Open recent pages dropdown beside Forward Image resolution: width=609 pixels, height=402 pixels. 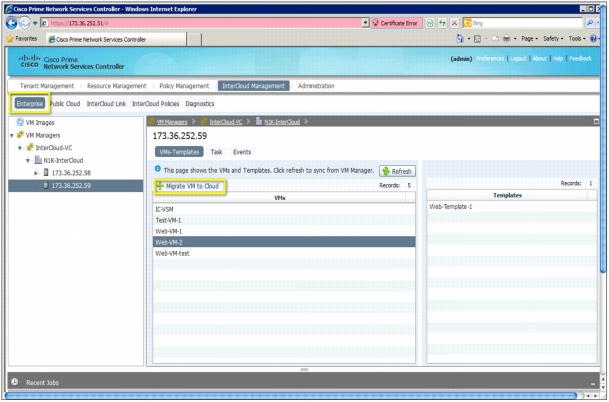point(35,23)
